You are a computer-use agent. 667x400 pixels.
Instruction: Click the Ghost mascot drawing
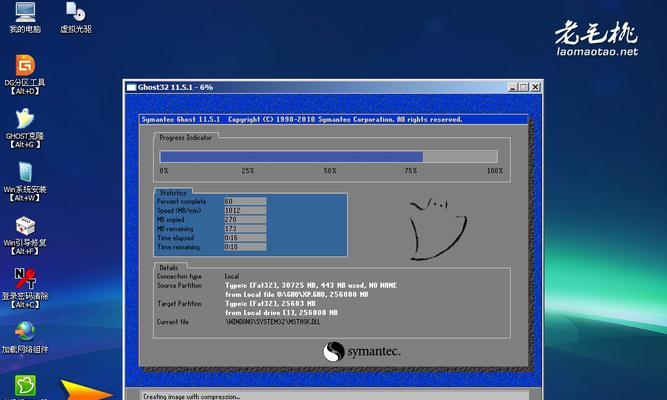click(x=438, y=229)
